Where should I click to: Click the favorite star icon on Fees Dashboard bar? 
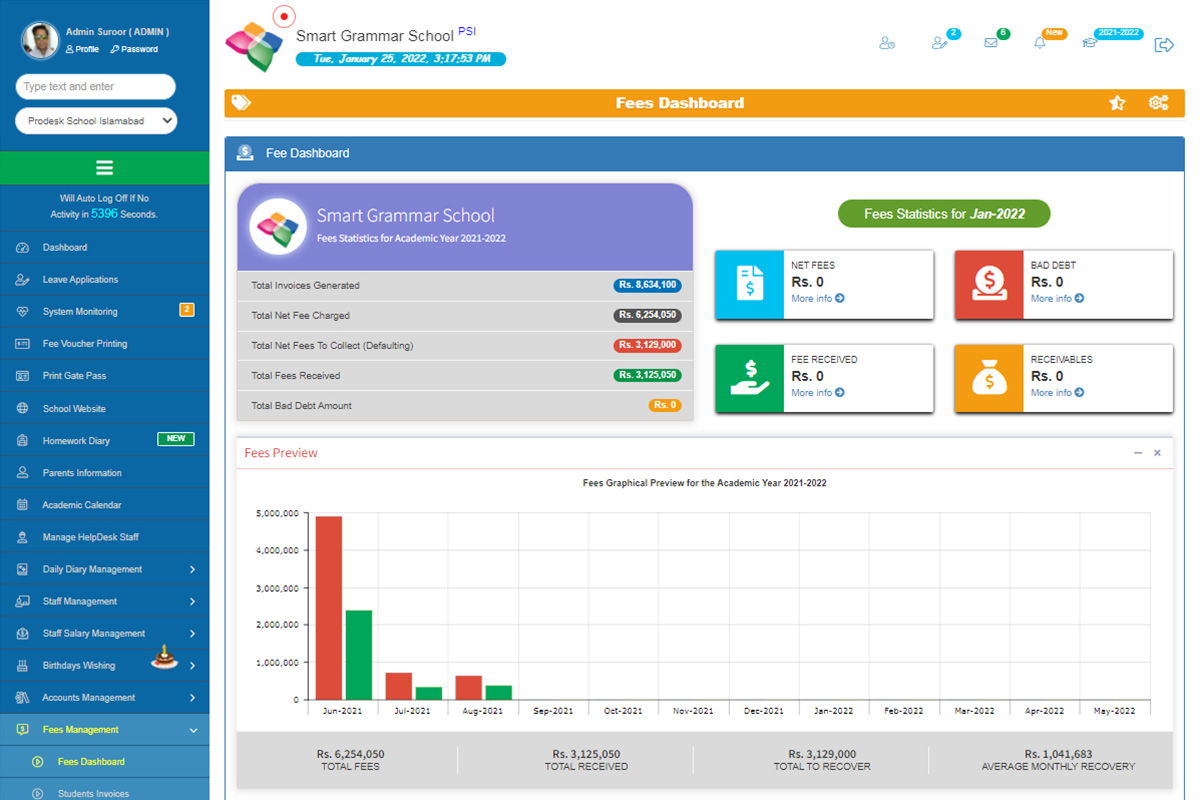[1117, 103]
